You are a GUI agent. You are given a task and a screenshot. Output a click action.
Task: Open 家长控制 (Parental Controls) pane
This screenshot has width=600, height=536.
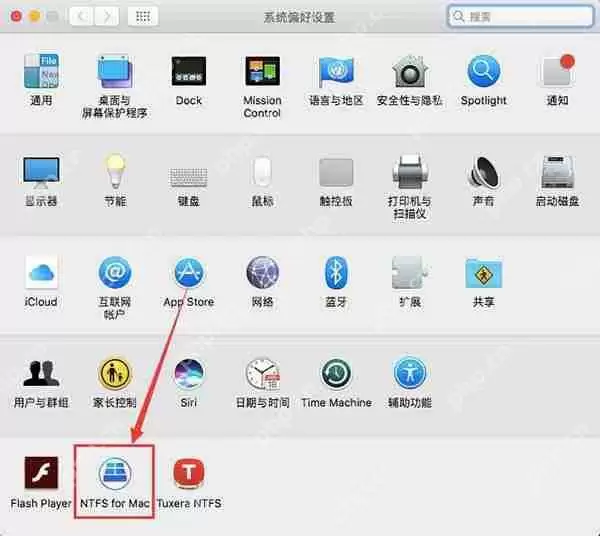pos(115,373)
